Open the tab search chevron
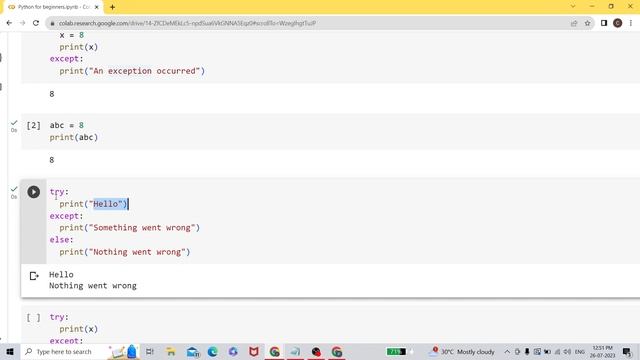Screen dimensions: 640x360 [573, 7]
